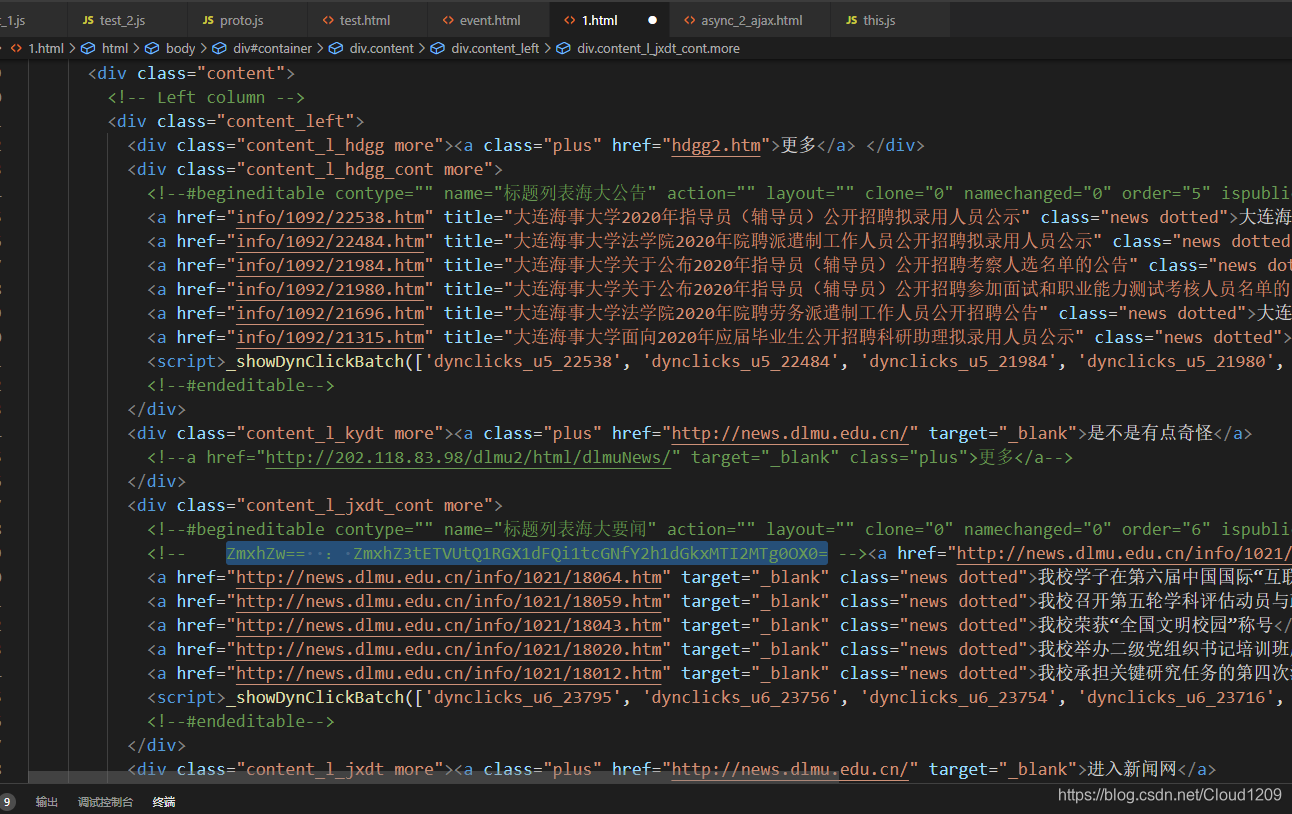Click the news.dlmu.edu.cn link in content_l_kydt line

790,434
